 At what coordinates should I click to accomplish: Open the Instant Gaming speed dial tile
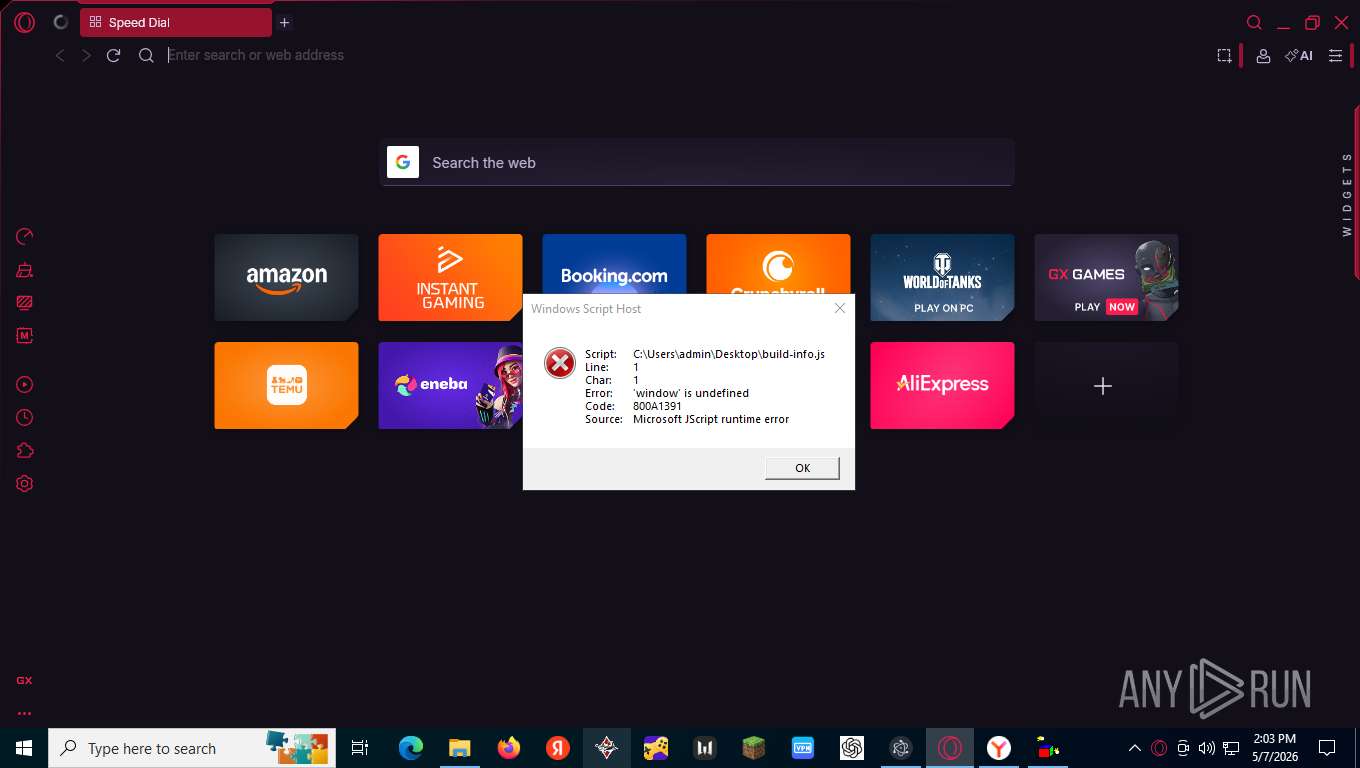[450, 277]
